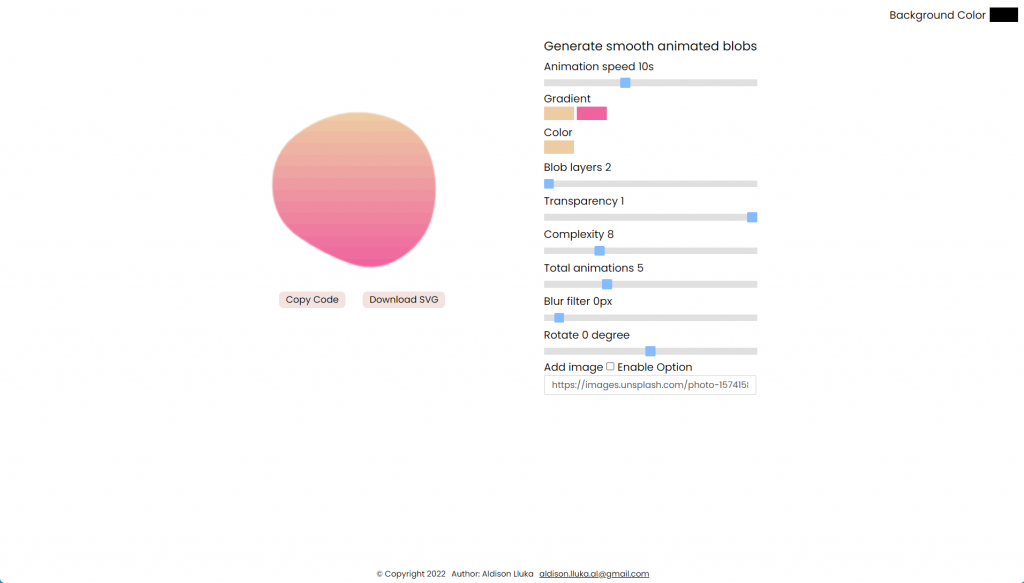
Task: Open the author's email link
Action: (x=594, y=573)
